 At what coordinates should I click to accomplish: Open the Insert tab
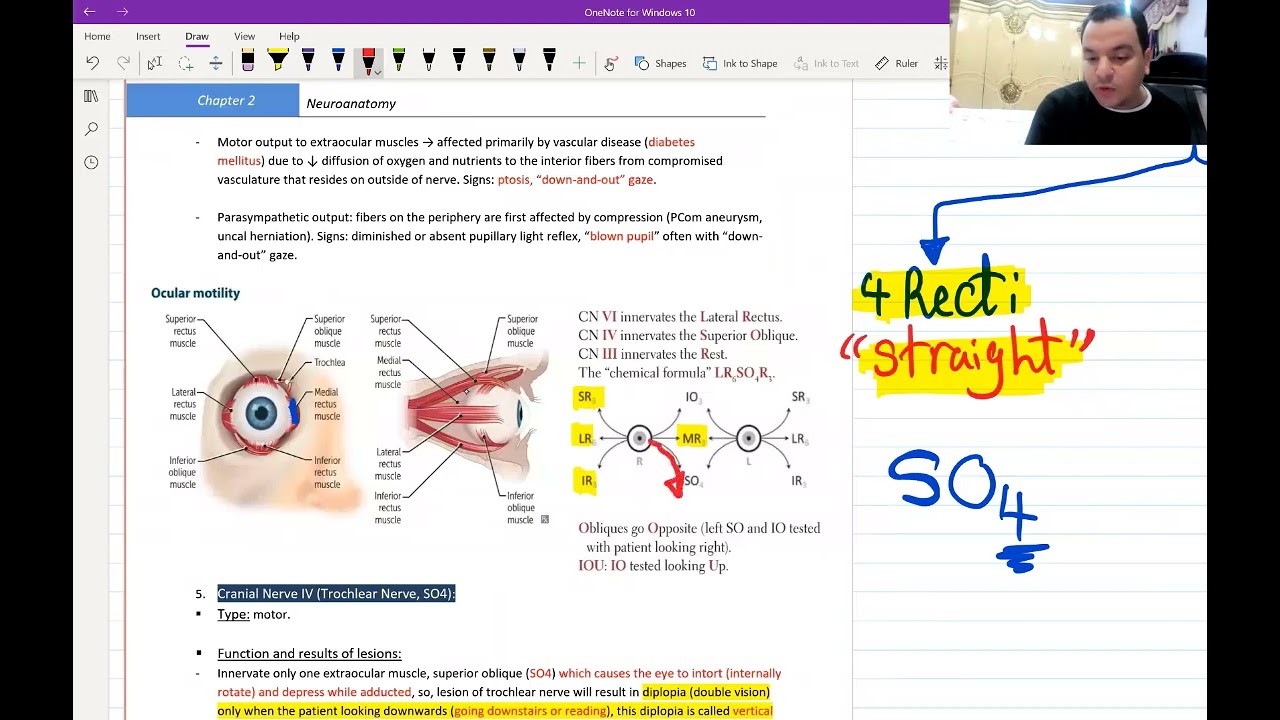[148, 36]
